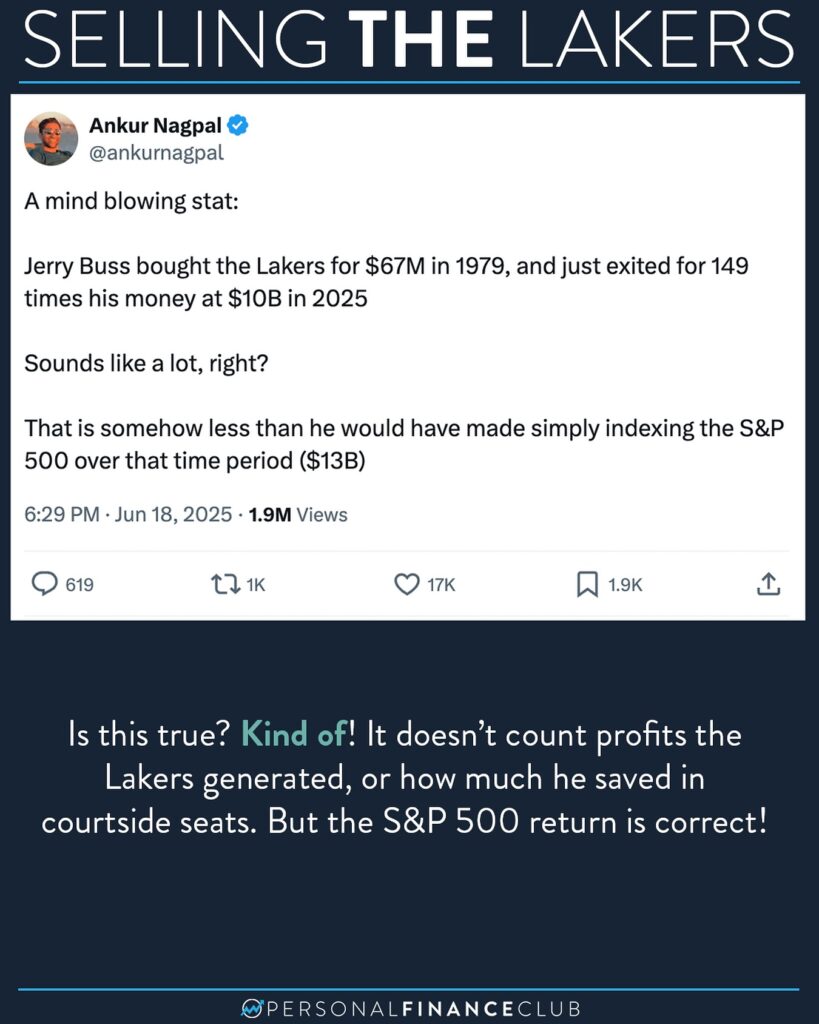Image resolution: width=819 pixels, height=1024 pixels.
Task: Open the @ankurnagpal handle link
Action: click(x=156, y=153)
